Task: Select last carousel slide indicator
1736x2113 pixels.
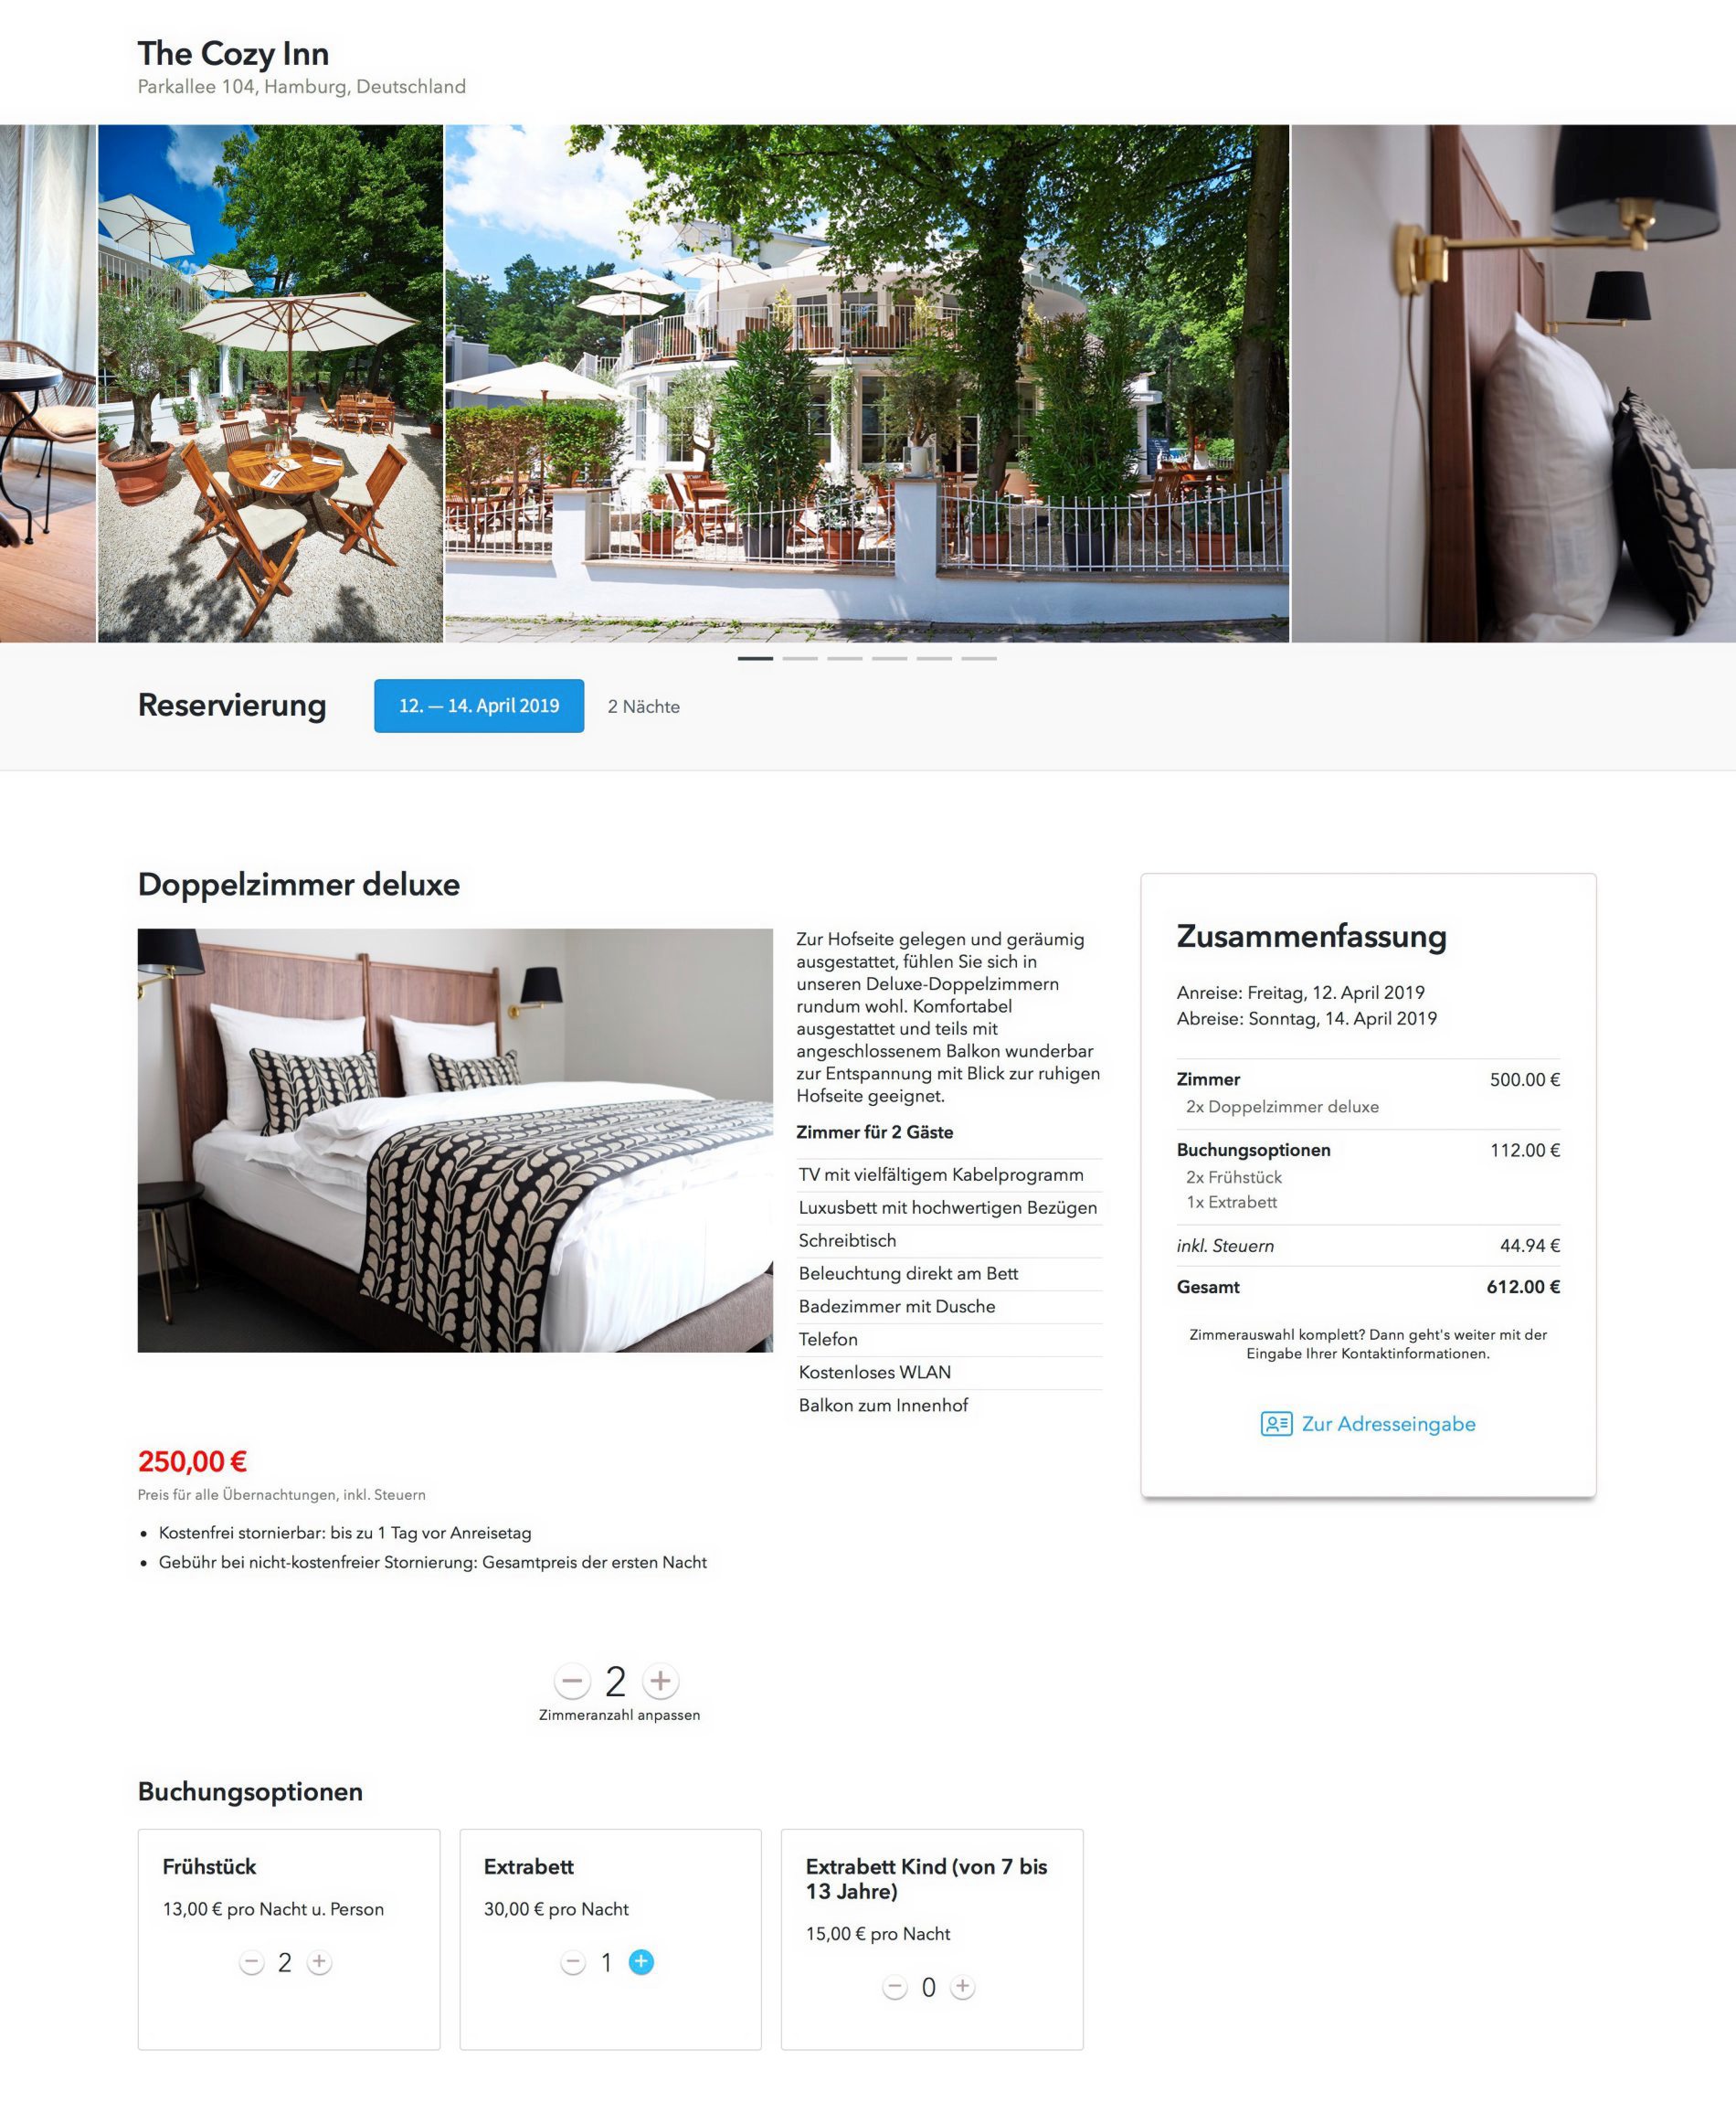Action: click(979, 658)
